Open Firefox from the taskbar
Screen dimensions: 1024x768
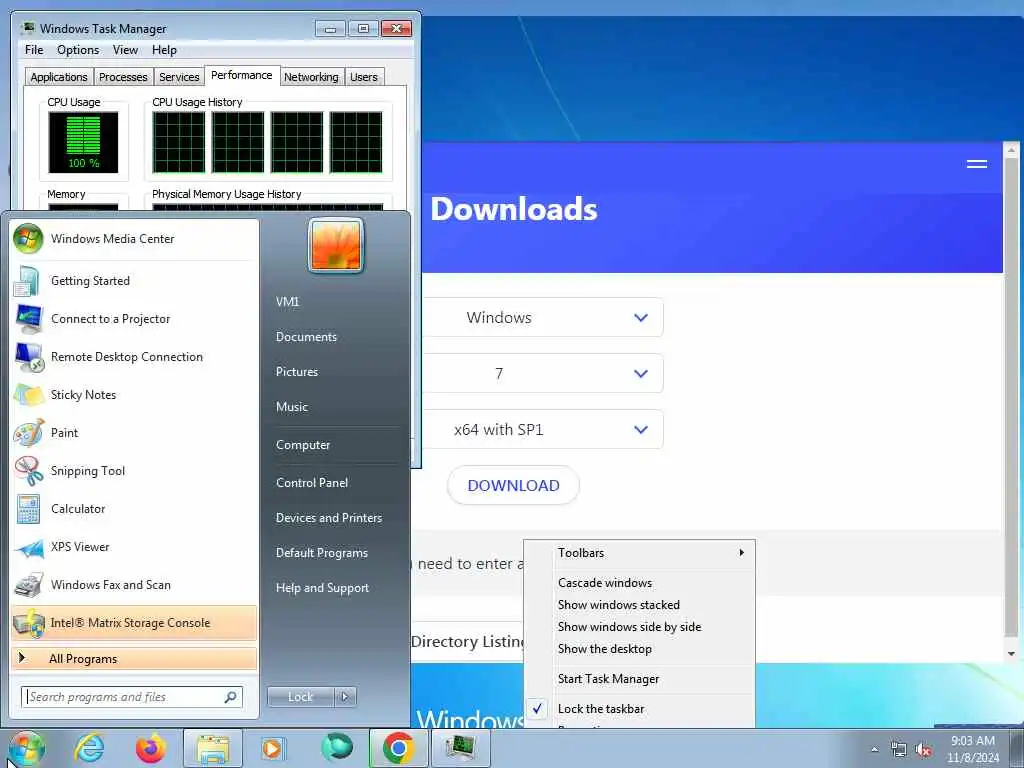click(150, 748)
